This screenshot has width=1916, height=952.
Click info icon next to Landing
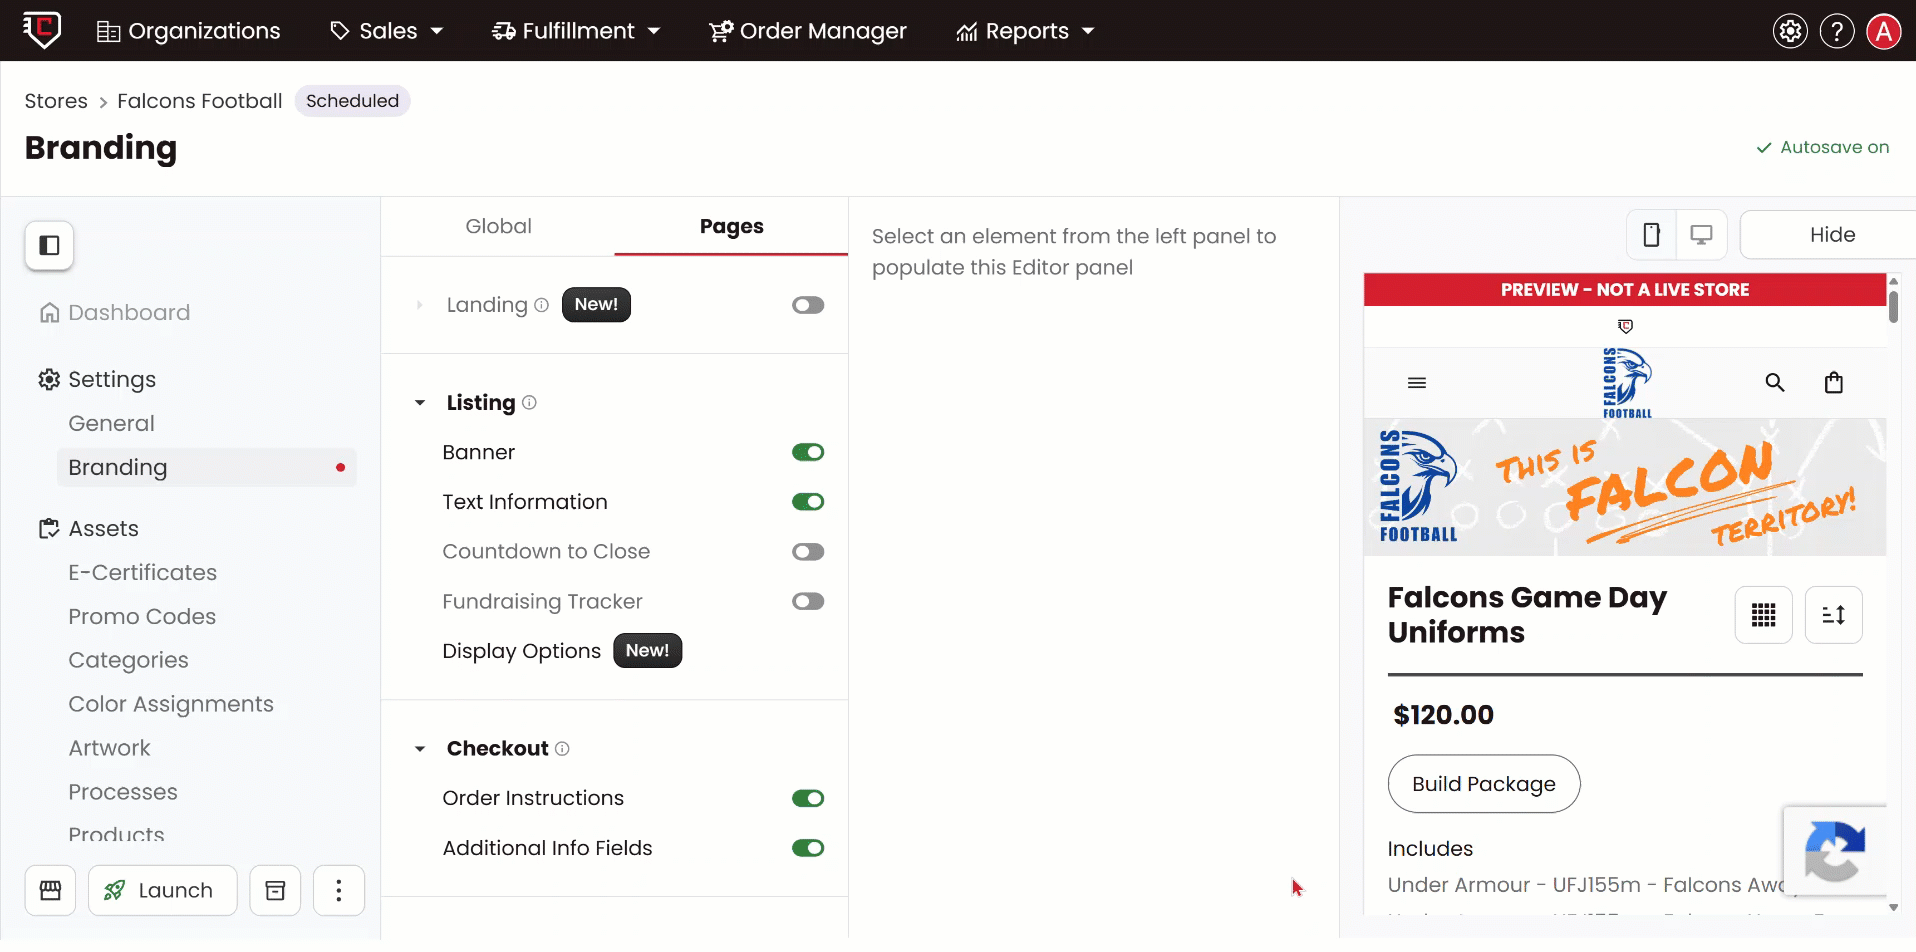point(541,305)
